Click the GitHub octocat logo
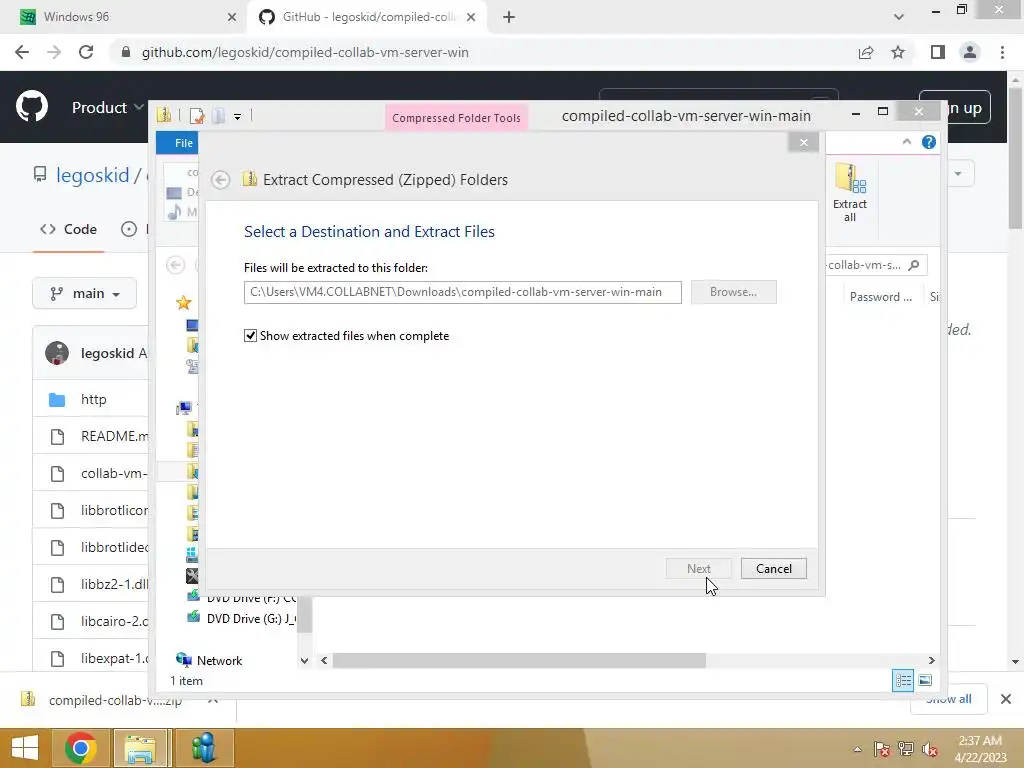 (x=32, y=107)
